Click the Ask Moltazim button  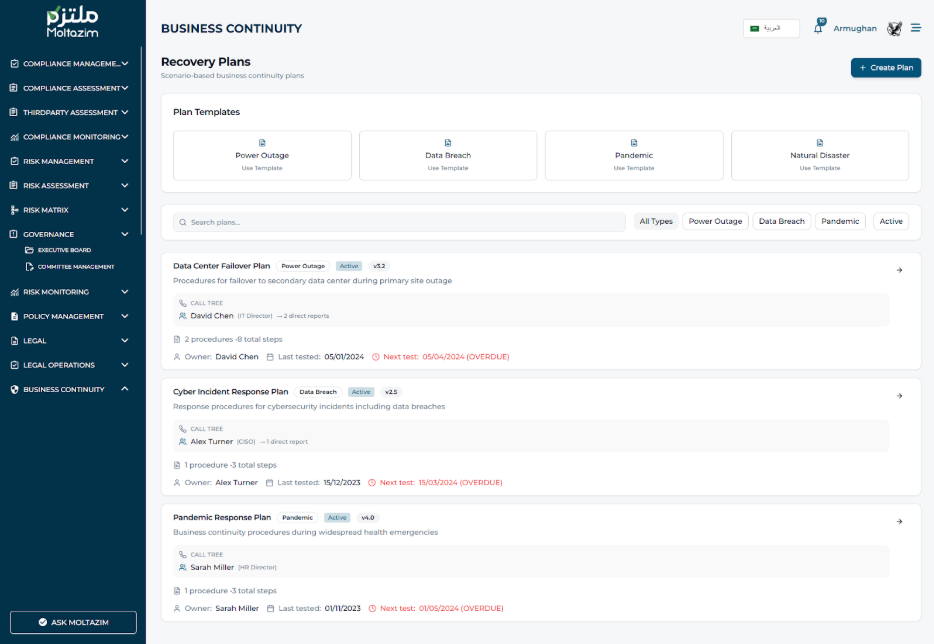[x=73, y=622]
